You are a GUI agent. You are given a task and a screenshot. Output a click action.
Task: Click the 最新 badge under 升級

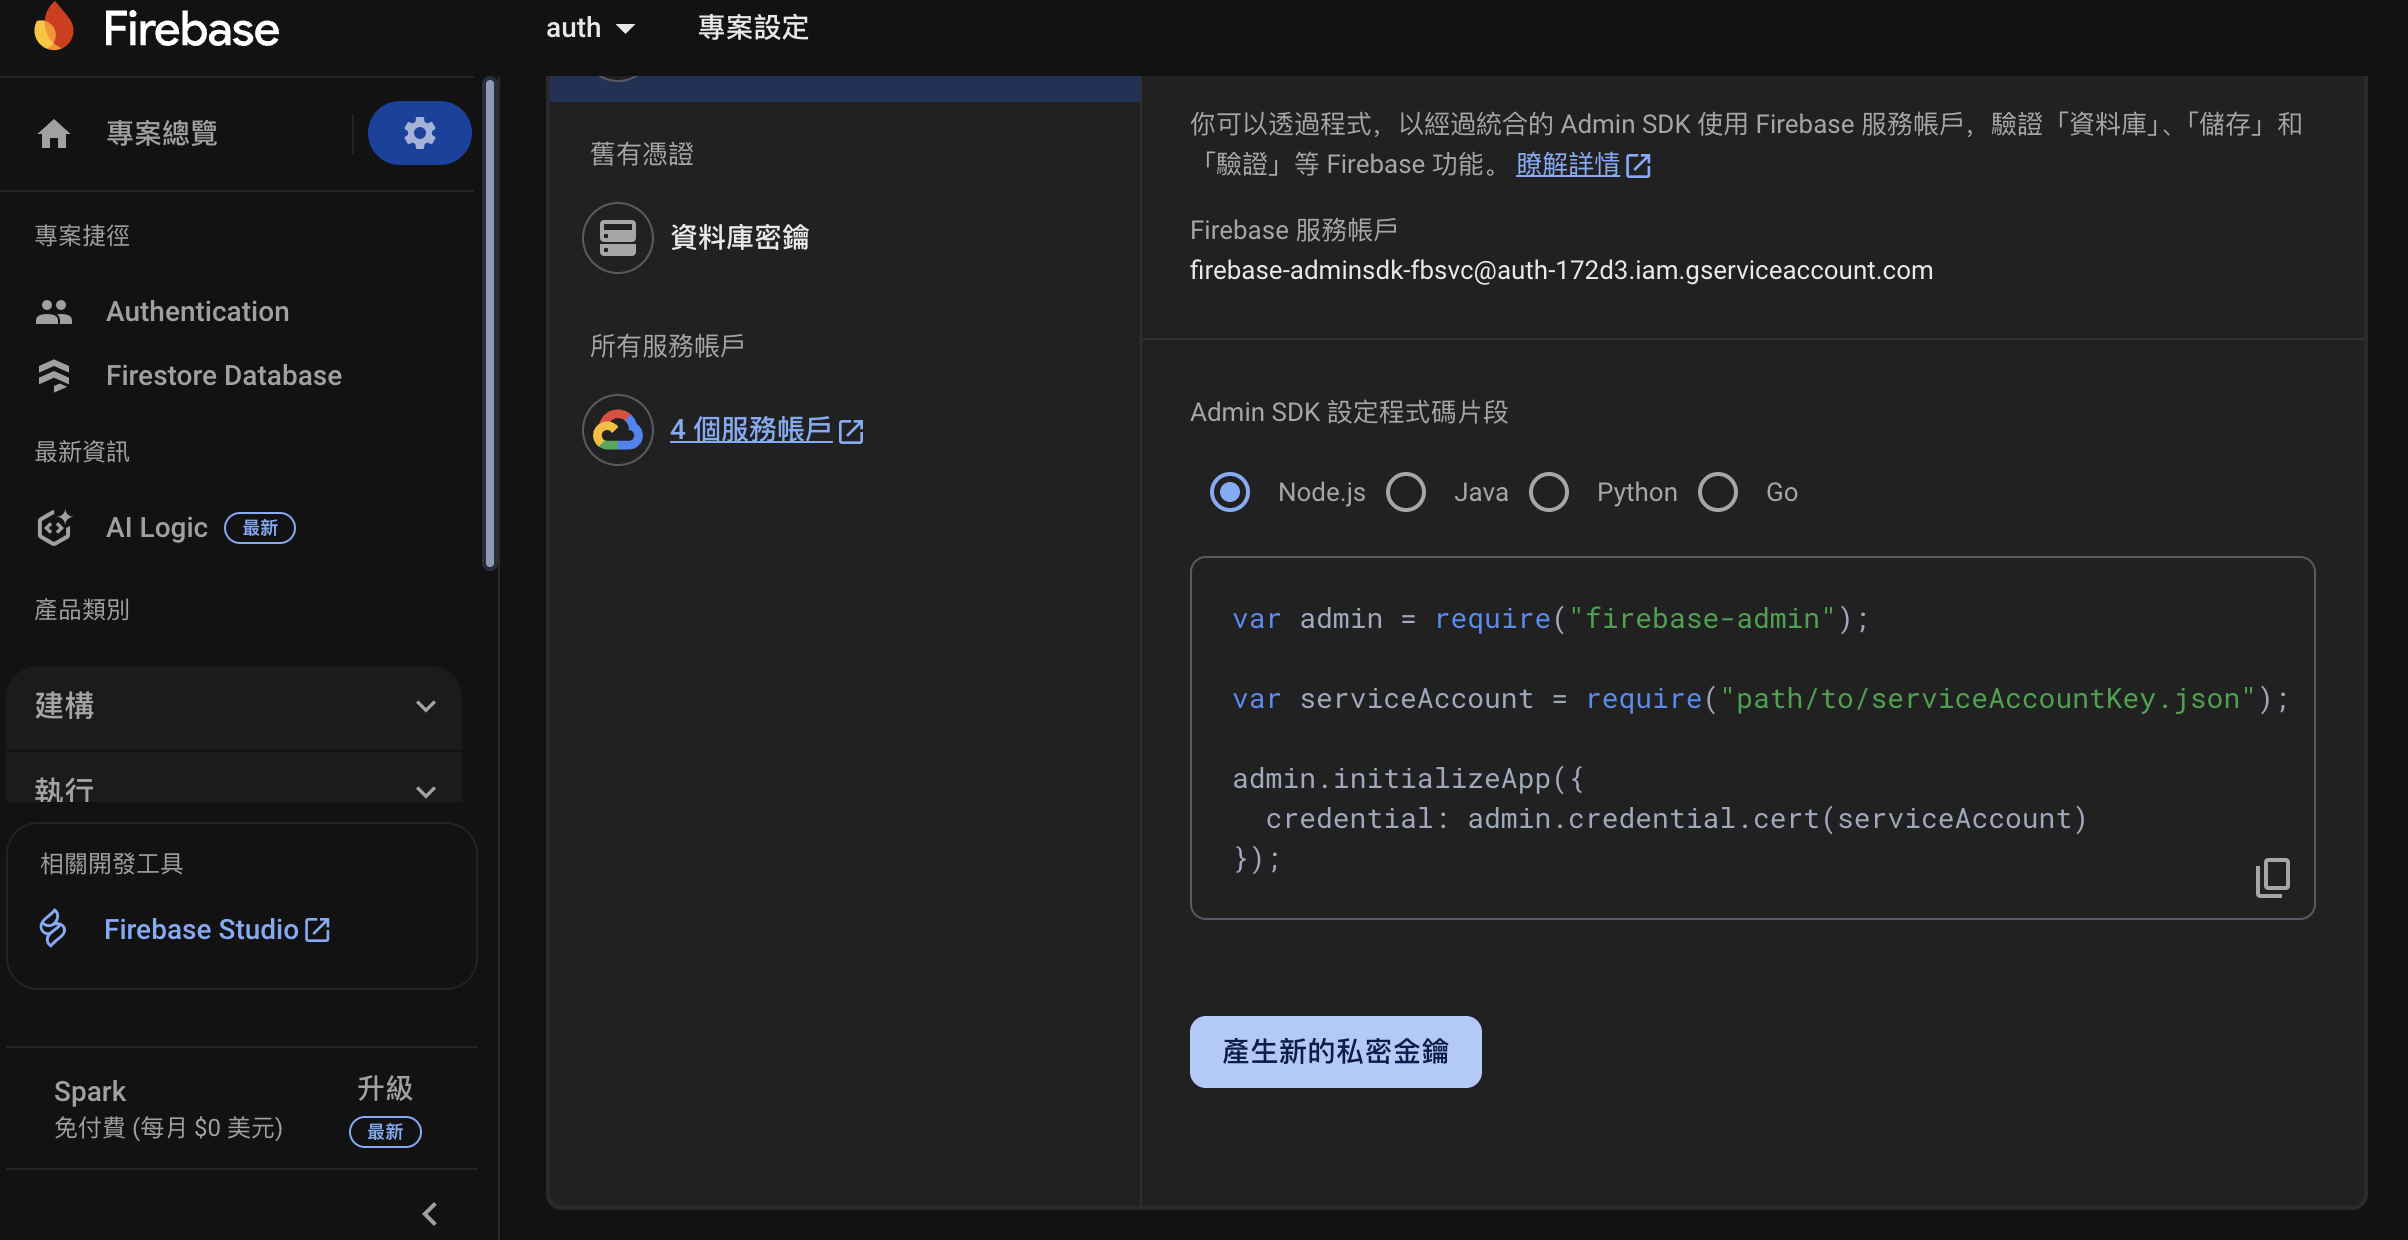385,1132
